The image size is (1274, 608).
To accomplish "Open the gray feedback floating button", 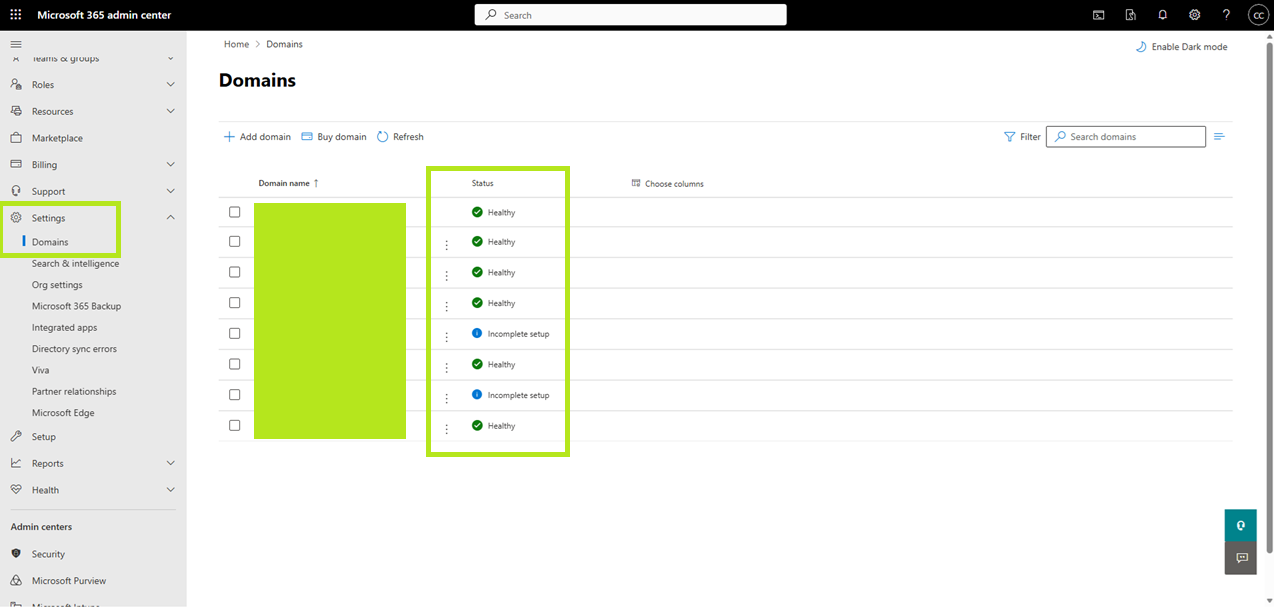I will (x=1240, y=558).
